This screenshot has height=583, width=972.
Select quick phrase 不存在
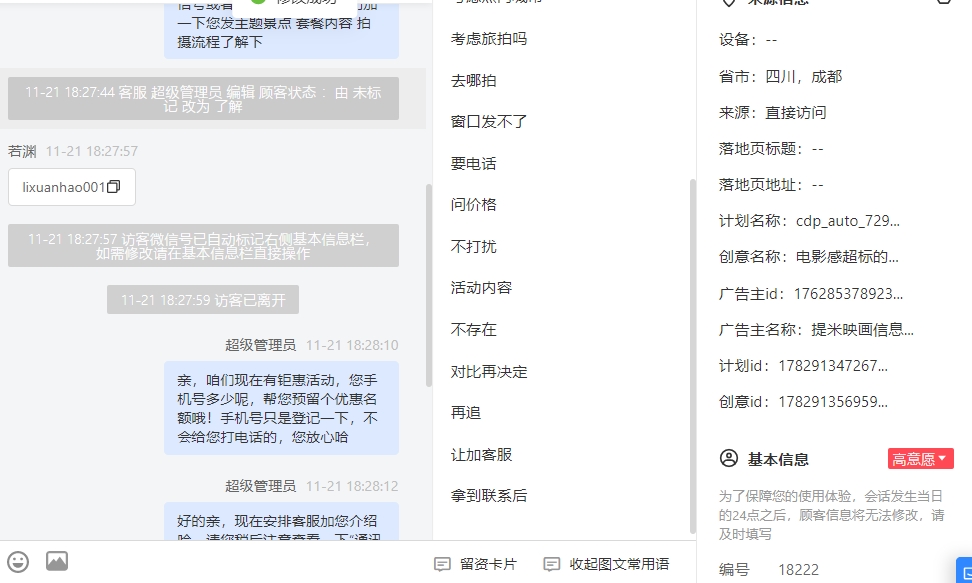tap(473, 329)
